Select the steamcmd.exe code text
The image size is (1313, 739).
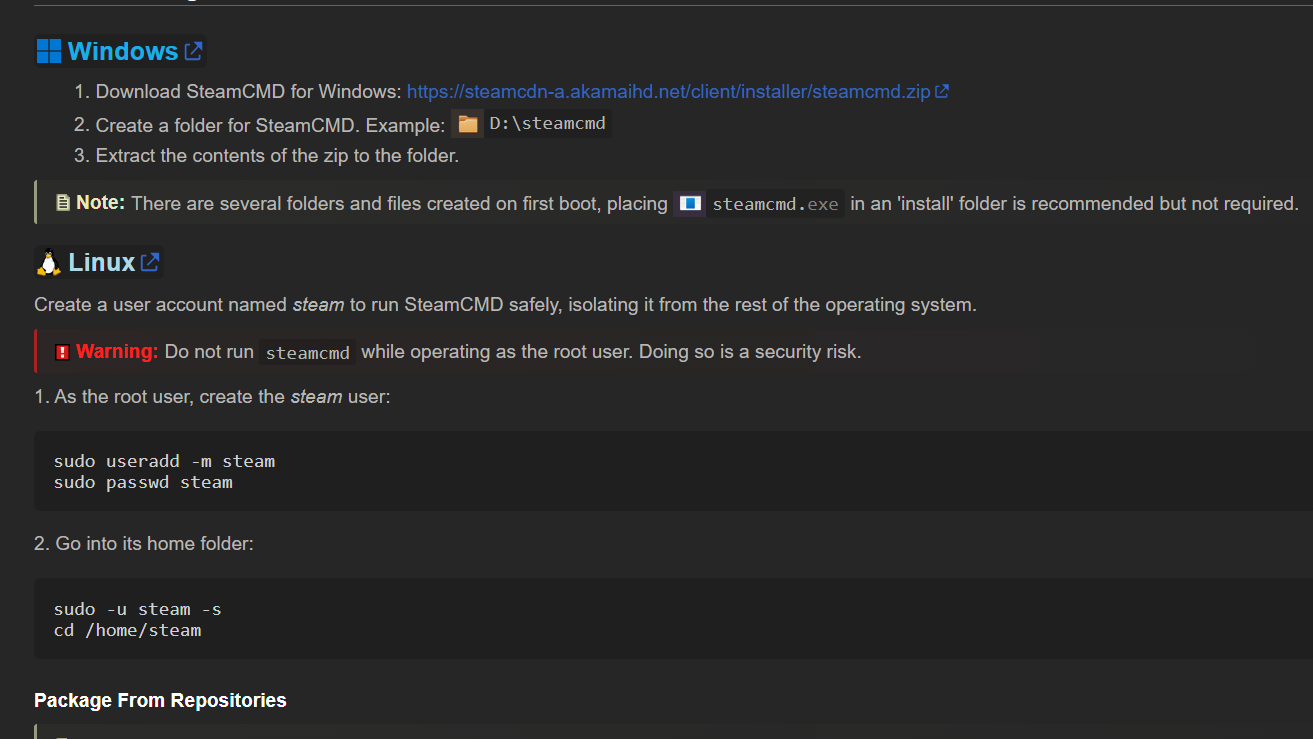coord(775,204)
